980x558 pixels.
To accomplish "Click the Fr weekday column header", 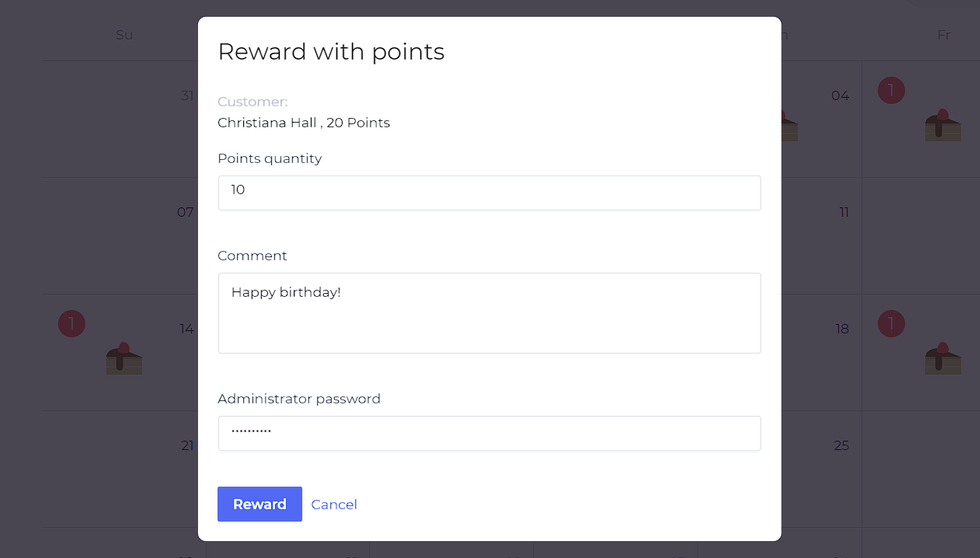I will pos(944,35).
